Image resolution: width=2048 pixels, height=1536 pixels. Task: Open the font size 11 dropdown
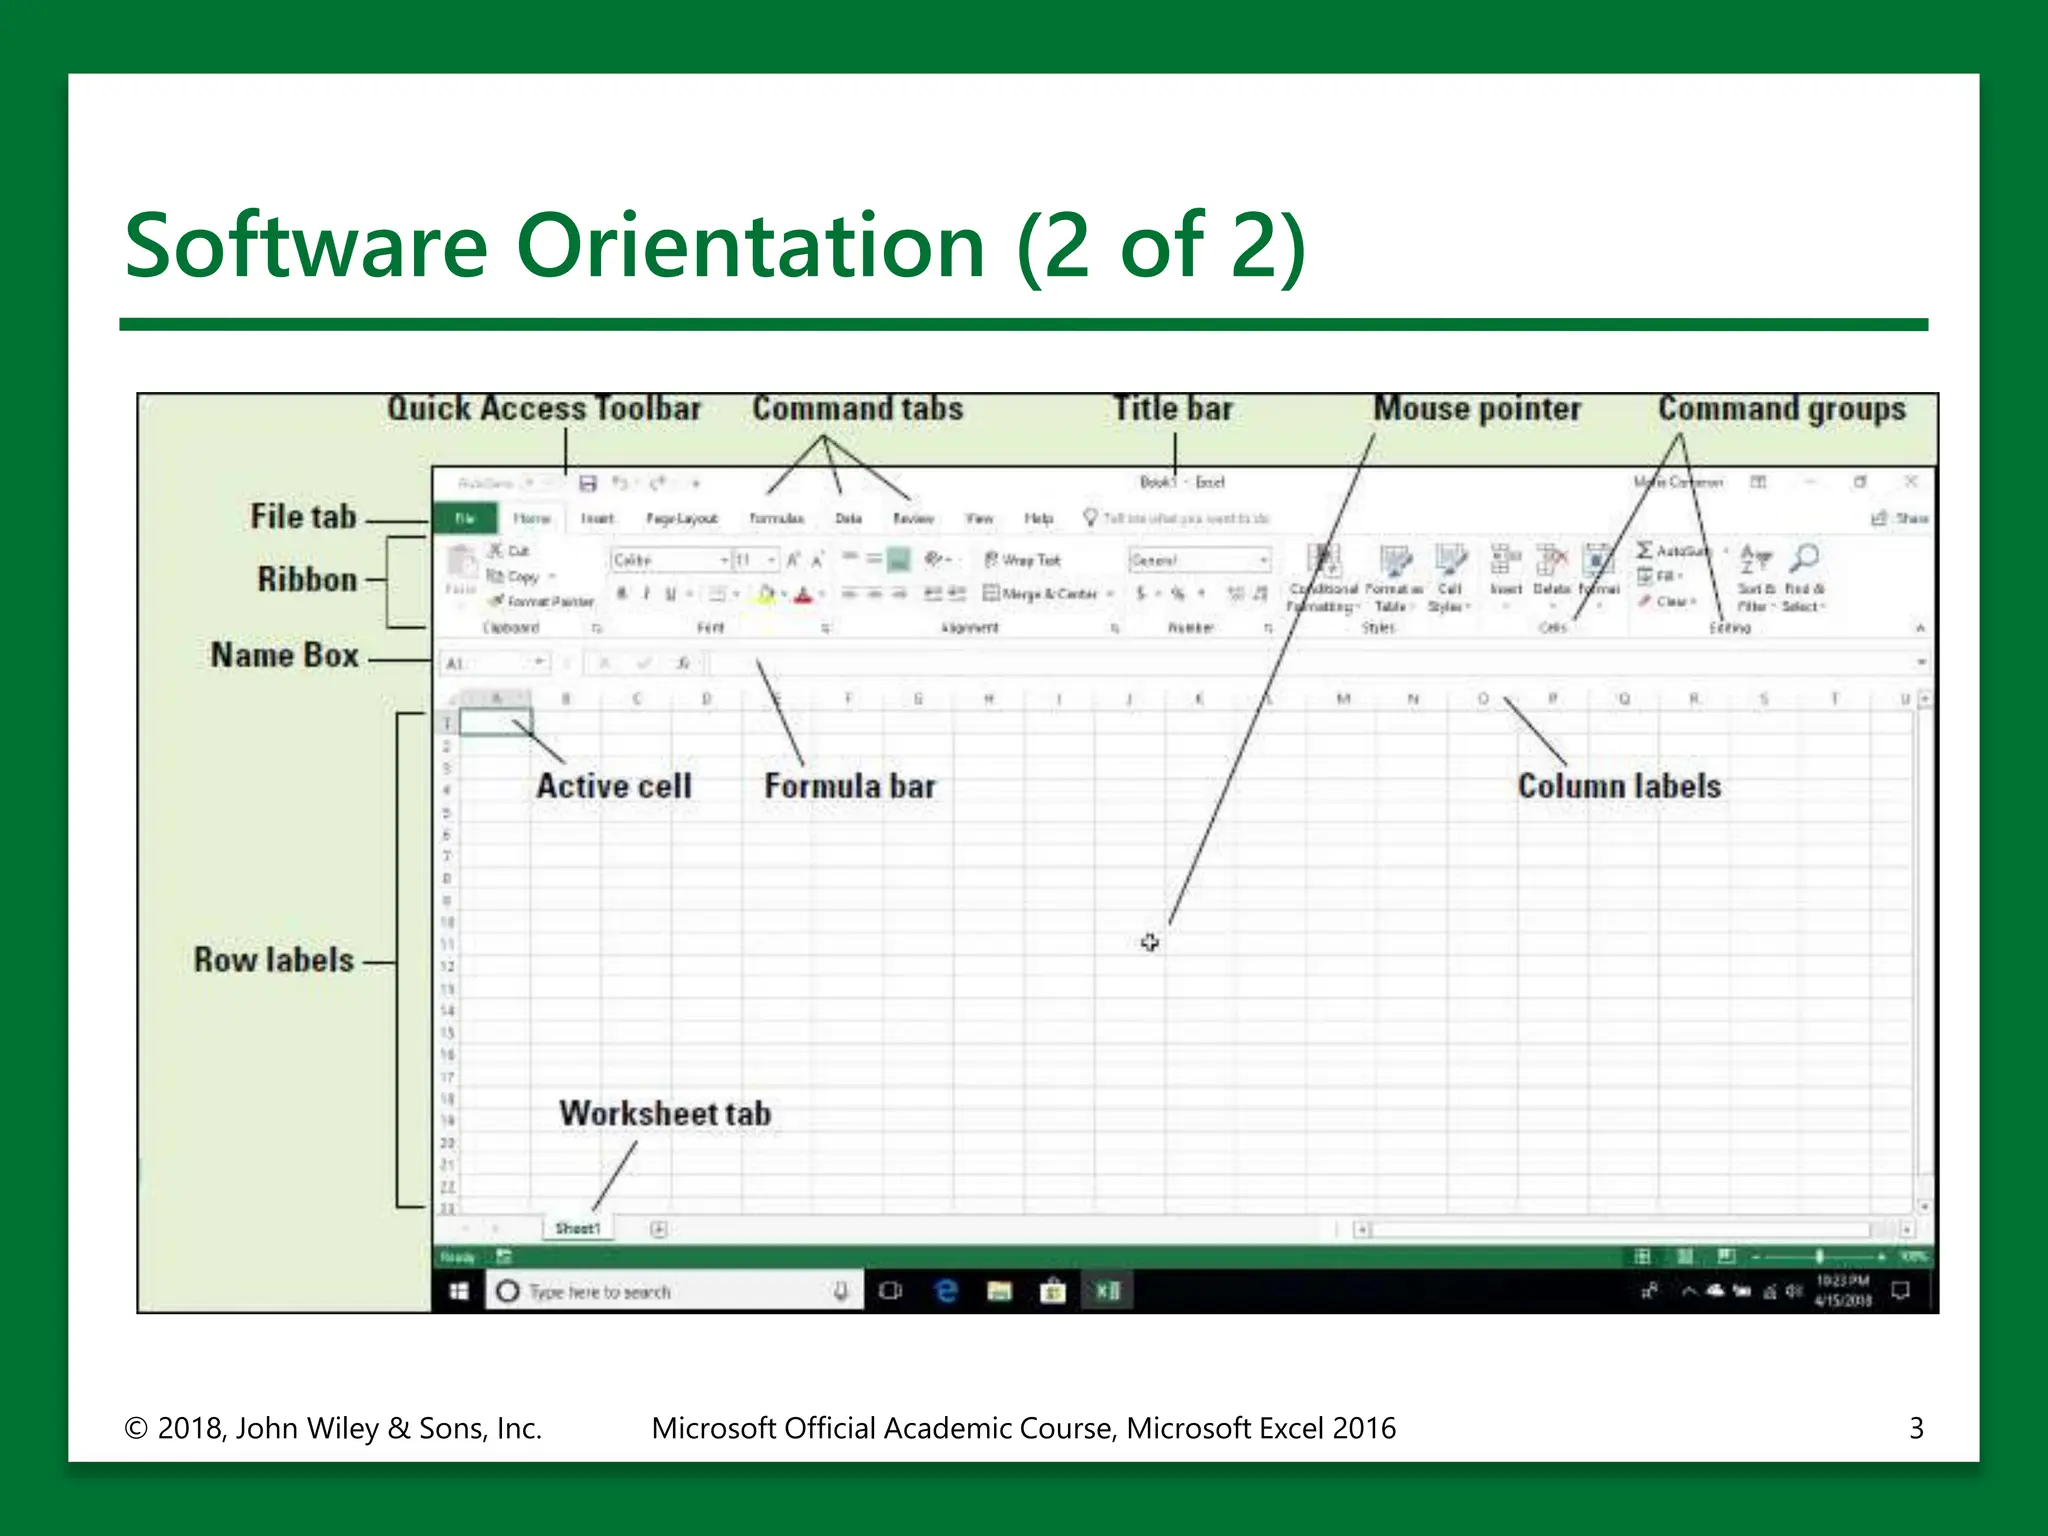[x=771, y=560]
